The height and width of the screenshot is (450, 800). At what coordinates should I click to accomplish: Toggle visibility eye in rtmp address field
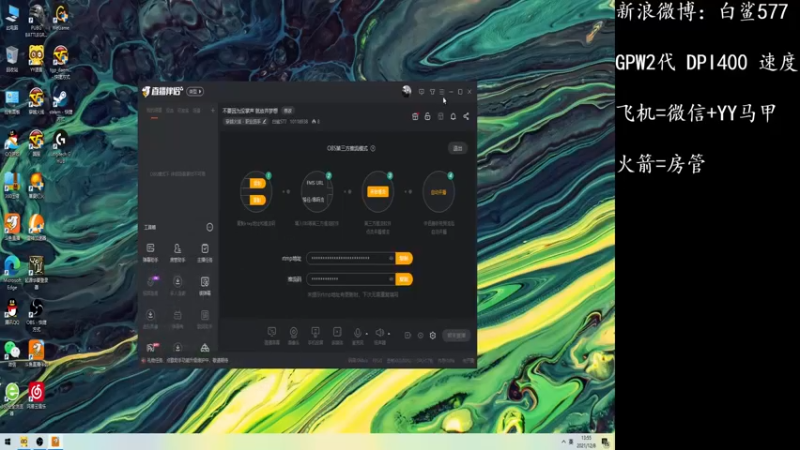(391, 258)
